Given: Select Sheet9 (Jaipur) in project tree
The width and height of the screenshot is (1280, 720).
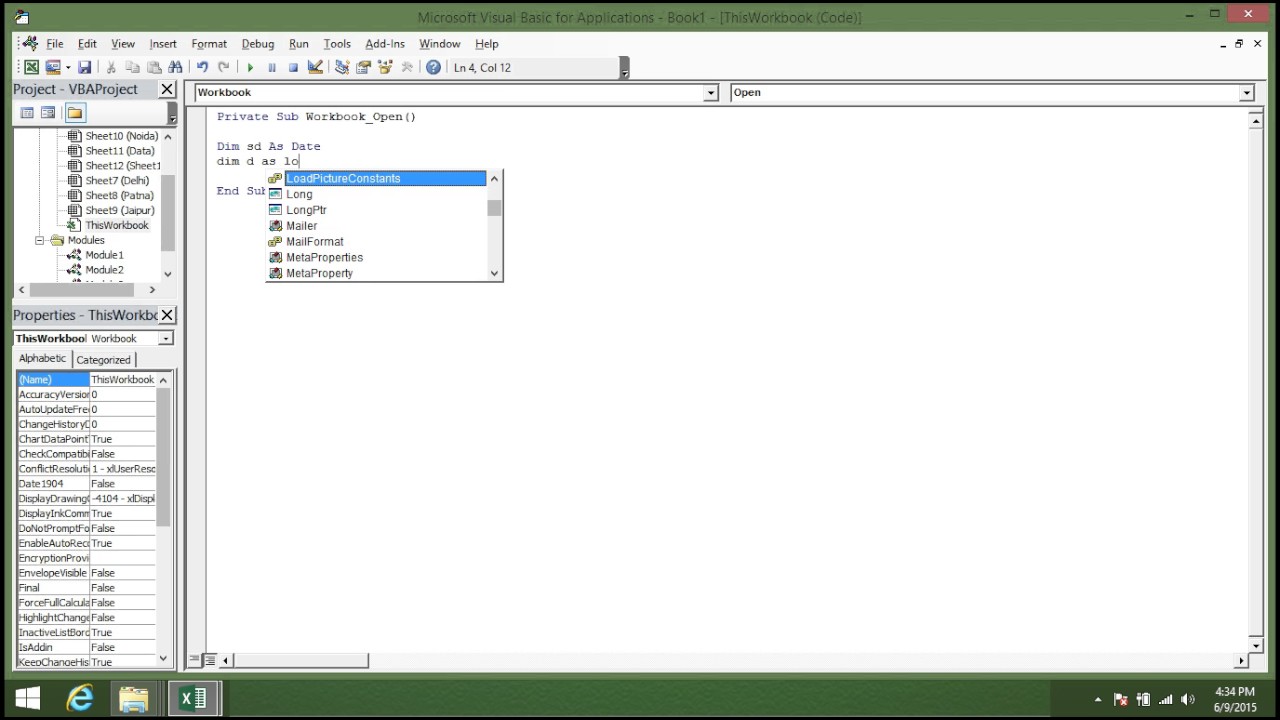Looking at the screenshot, I should point(119,211).
